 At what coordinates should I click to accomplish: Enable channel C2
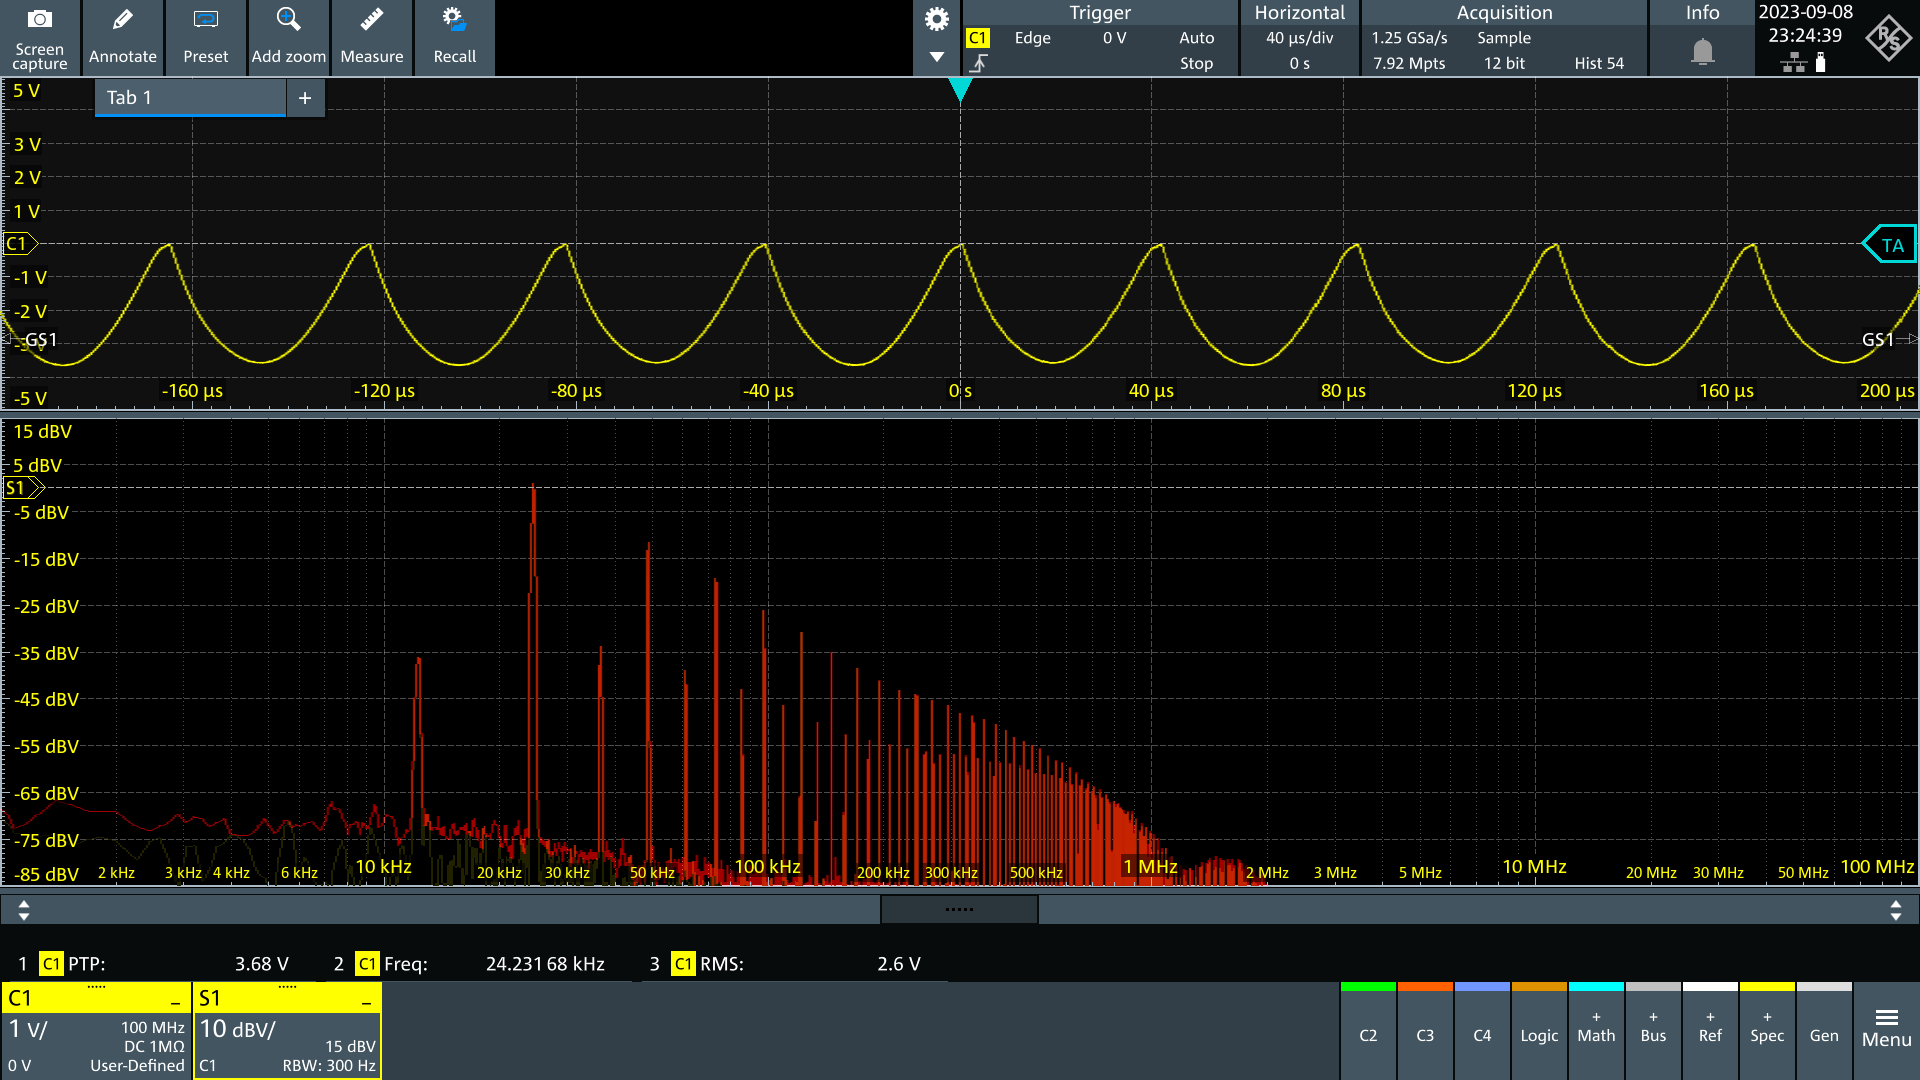point(1368,1031)
